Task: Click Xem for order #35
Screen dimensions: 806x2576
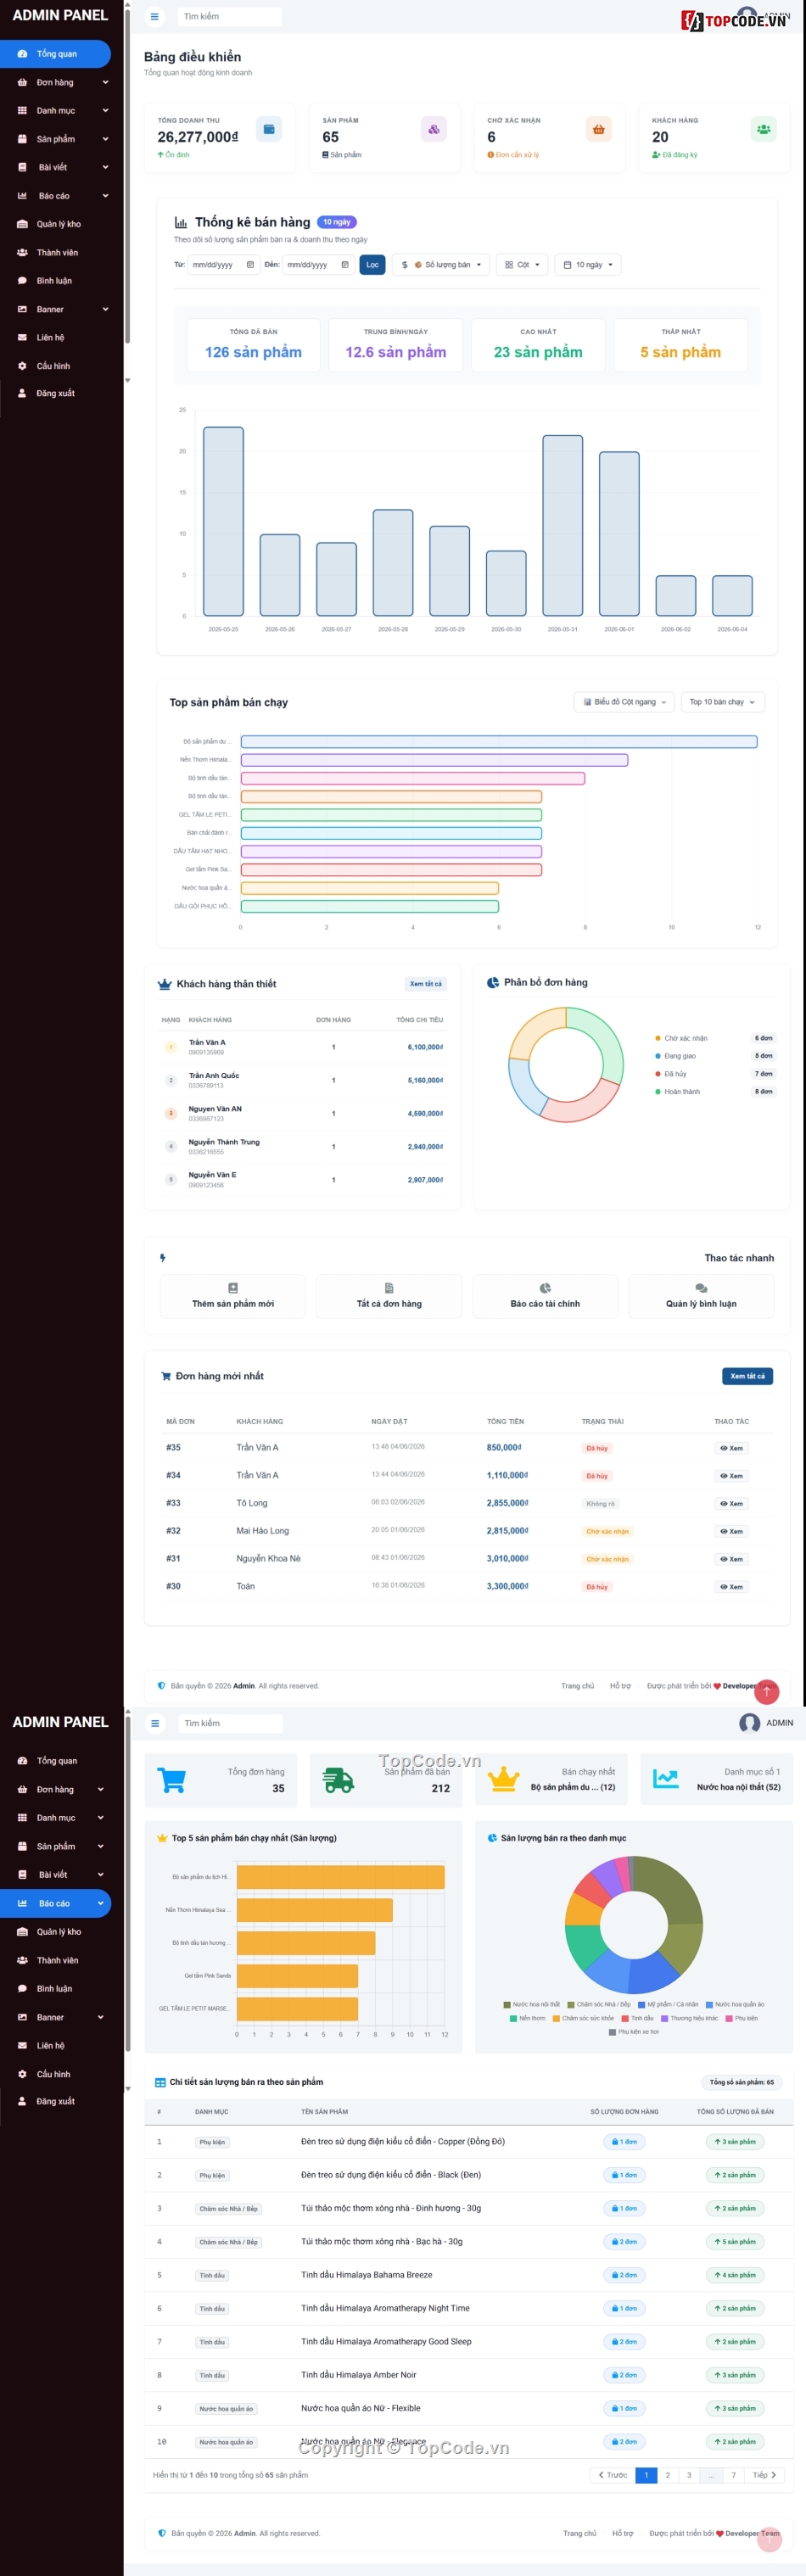Action: click(x=731, y=1448)
